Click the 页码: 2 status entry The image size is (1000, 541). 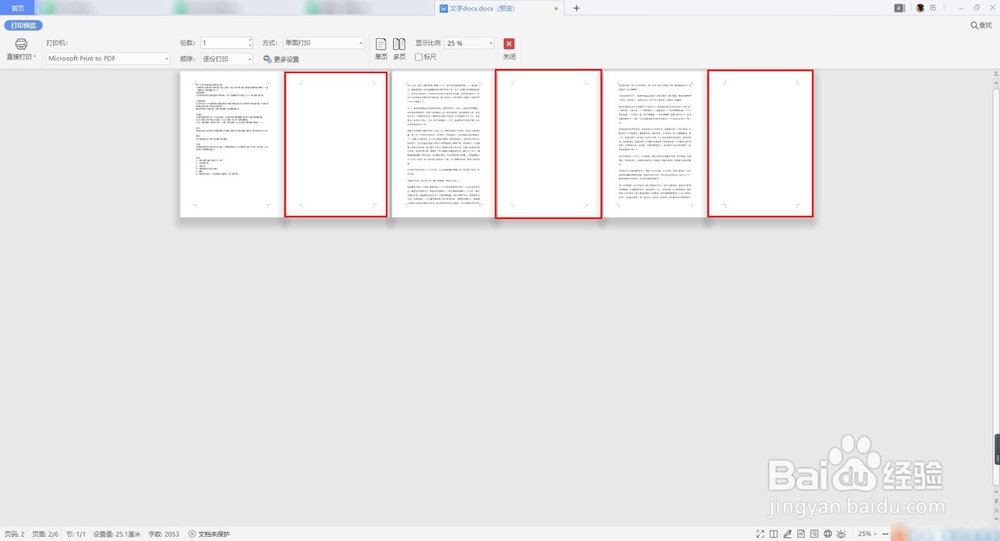[14, 534]
